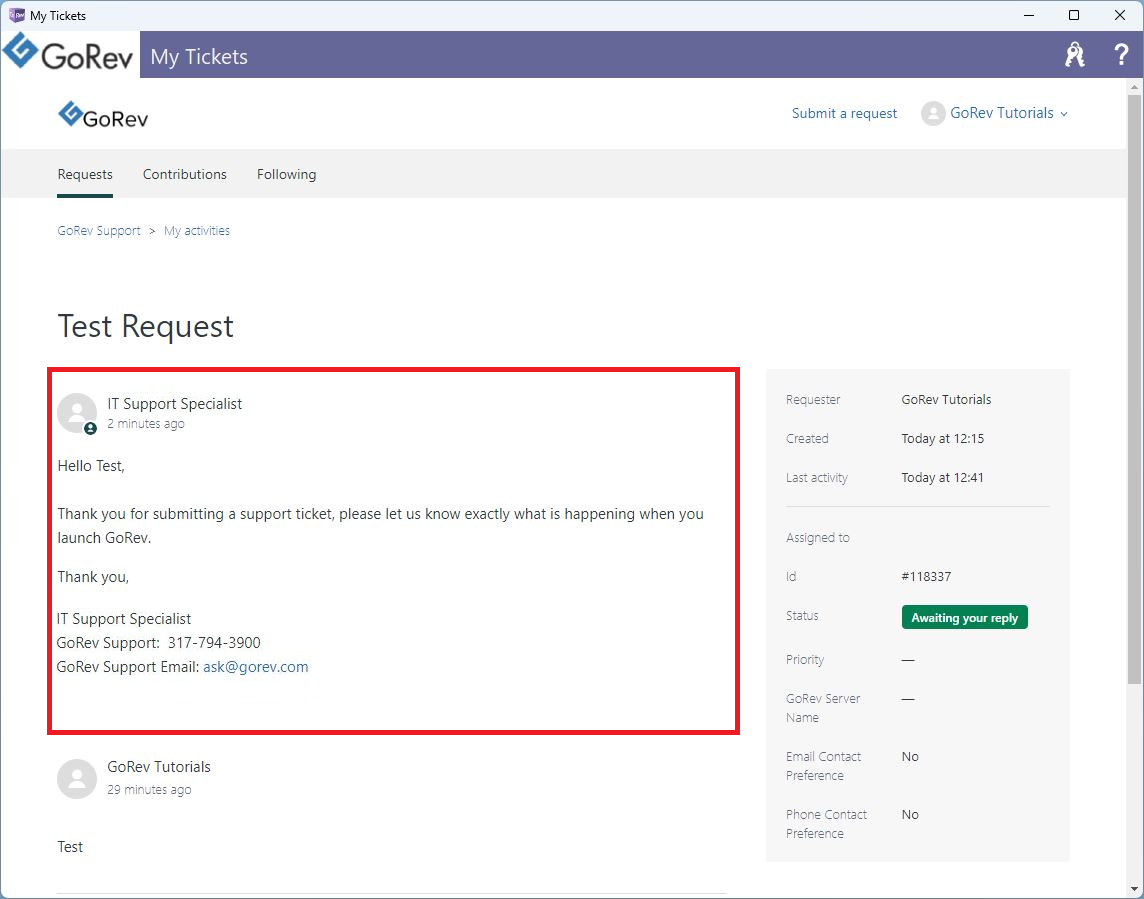This screenshot has height=899, width=1144.
Task: Click the 'Hello Test,' greeting line
Action: pos(91,466)
